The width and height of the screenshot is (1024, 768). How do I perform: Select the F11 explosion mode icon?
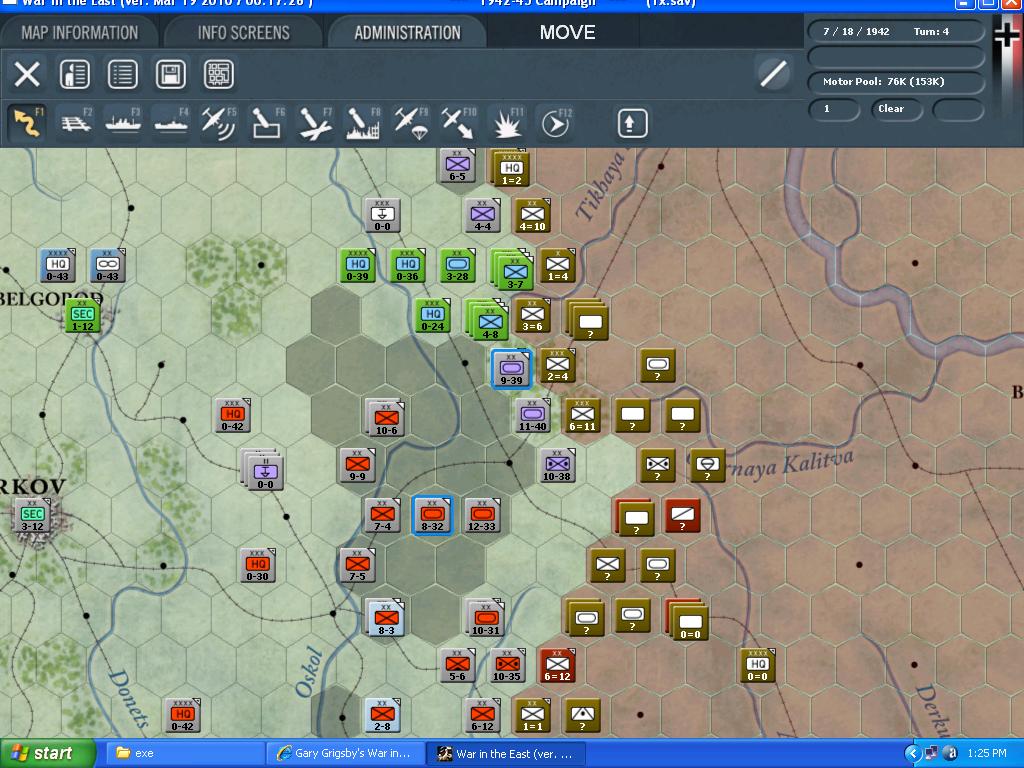(x=507, y=123)
